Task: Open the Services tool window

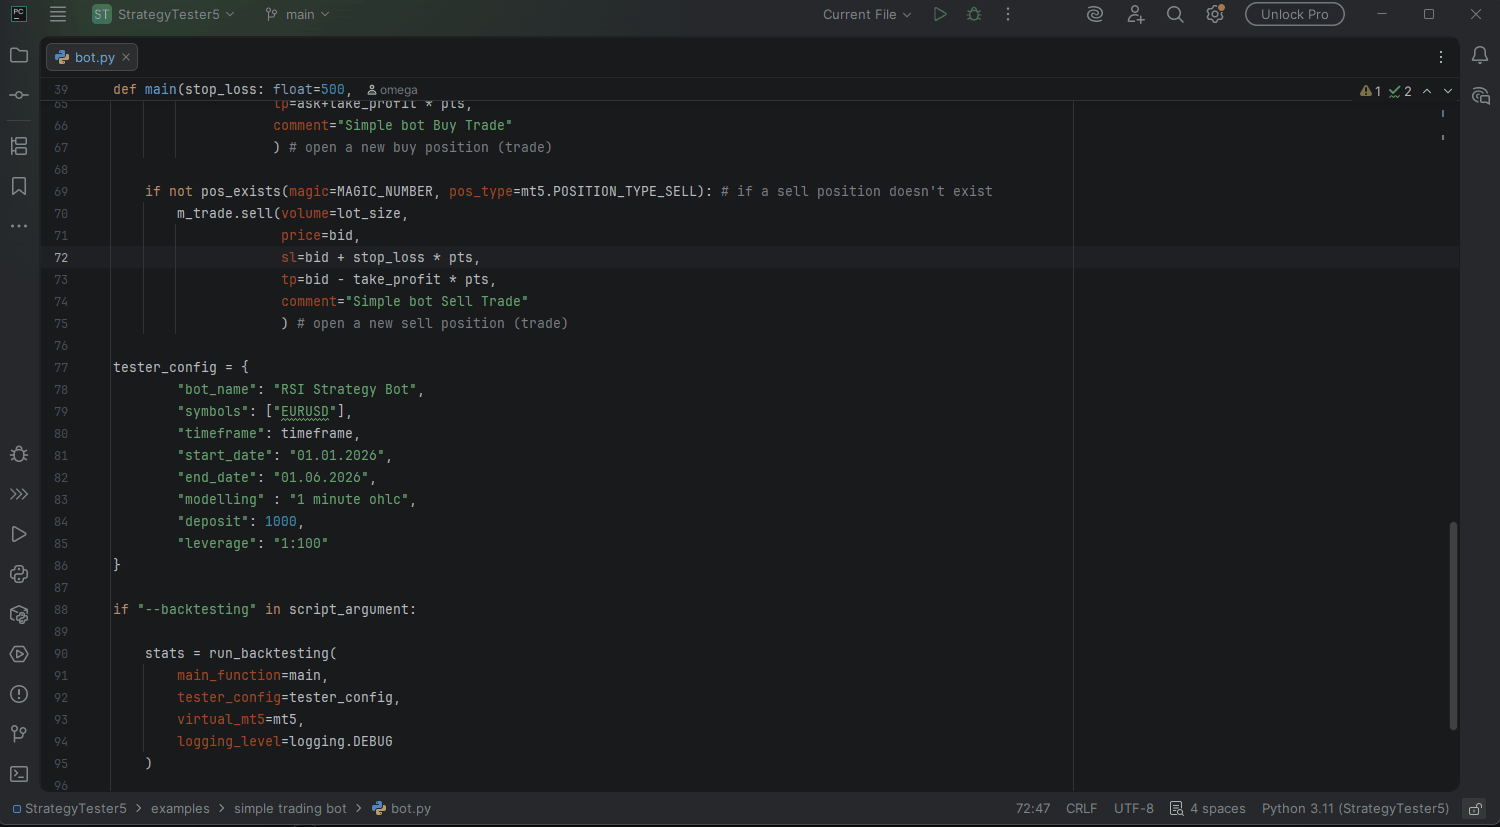Action: click(x=19, y=654)
